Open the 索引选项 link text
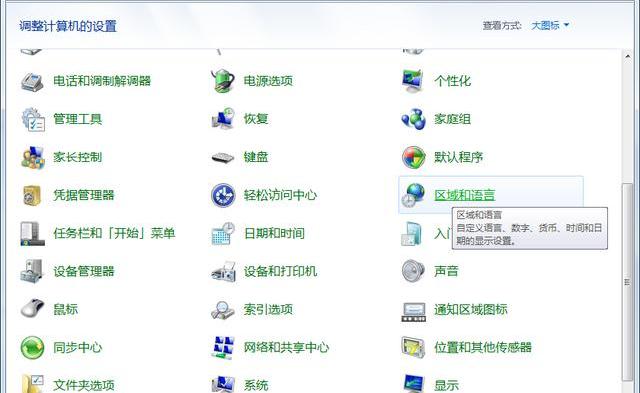This screenshot has height=393, width=640. click(268, 310)
